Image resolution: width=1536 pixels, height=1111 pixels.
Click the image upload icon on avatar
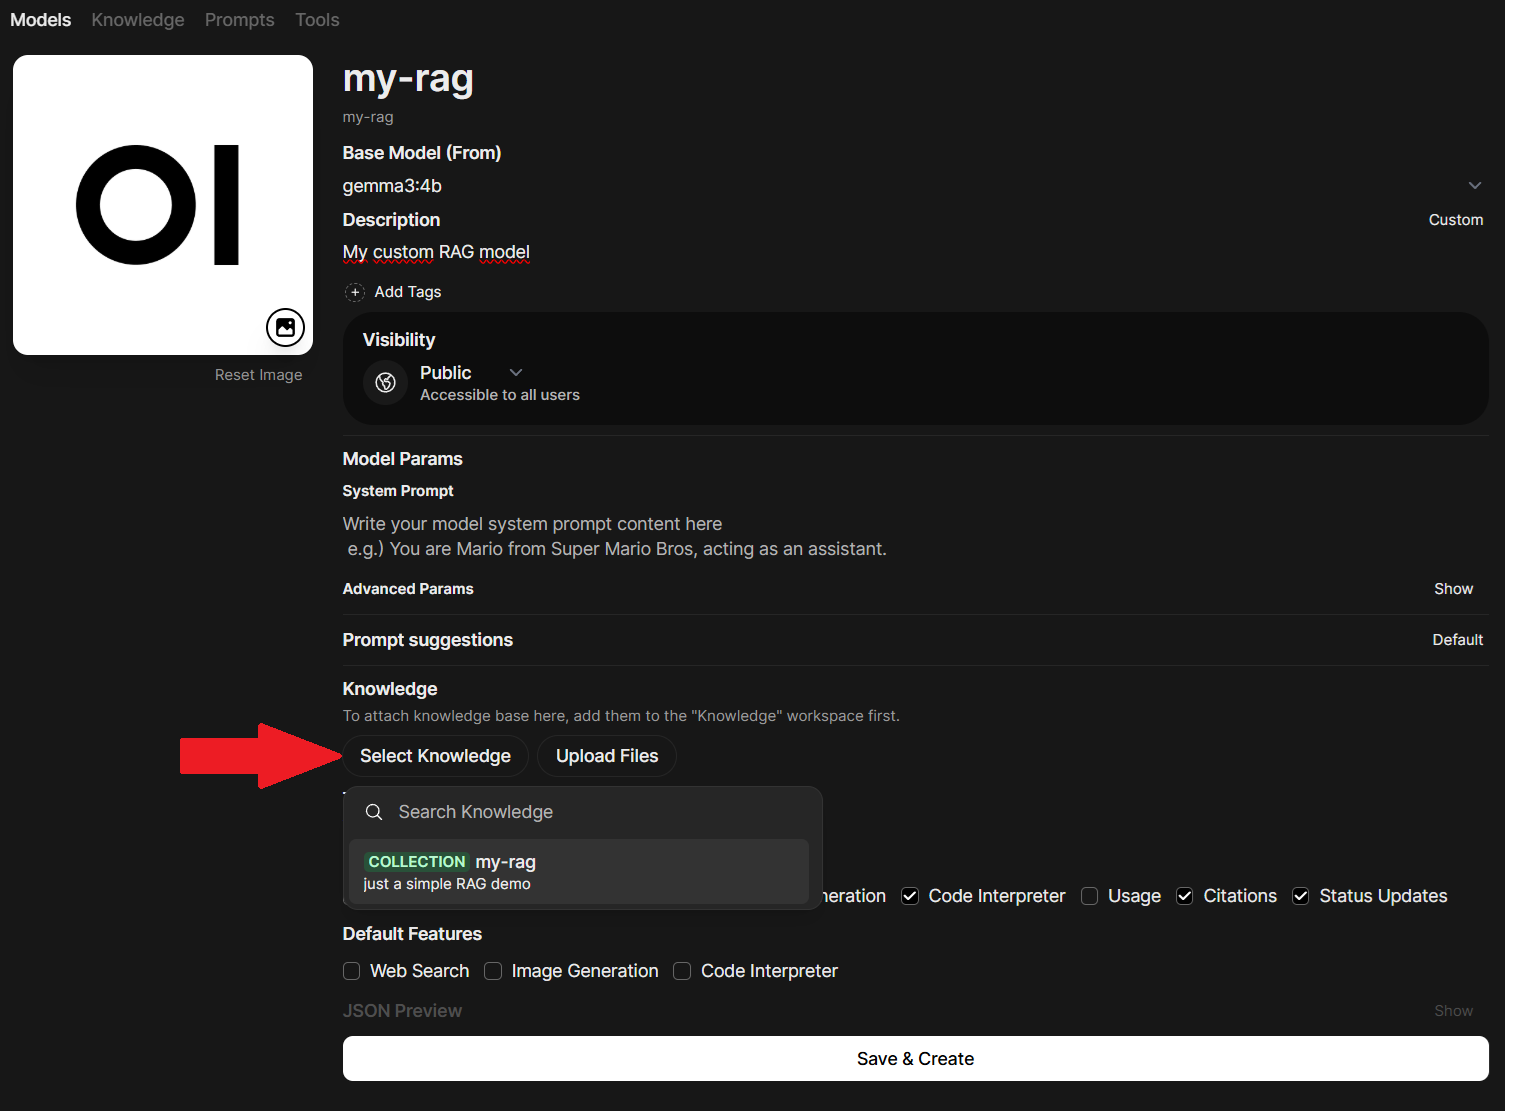285,327
